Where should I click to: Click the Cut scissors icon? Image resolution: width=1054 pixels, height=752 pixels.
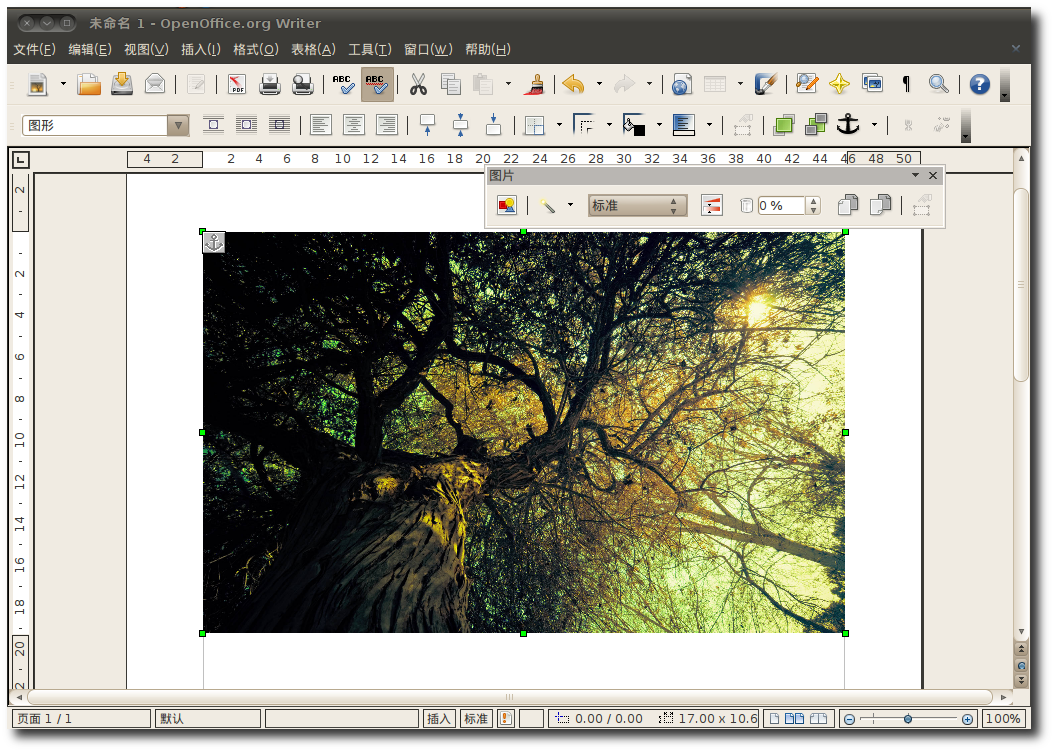click(x=418, y=85)
